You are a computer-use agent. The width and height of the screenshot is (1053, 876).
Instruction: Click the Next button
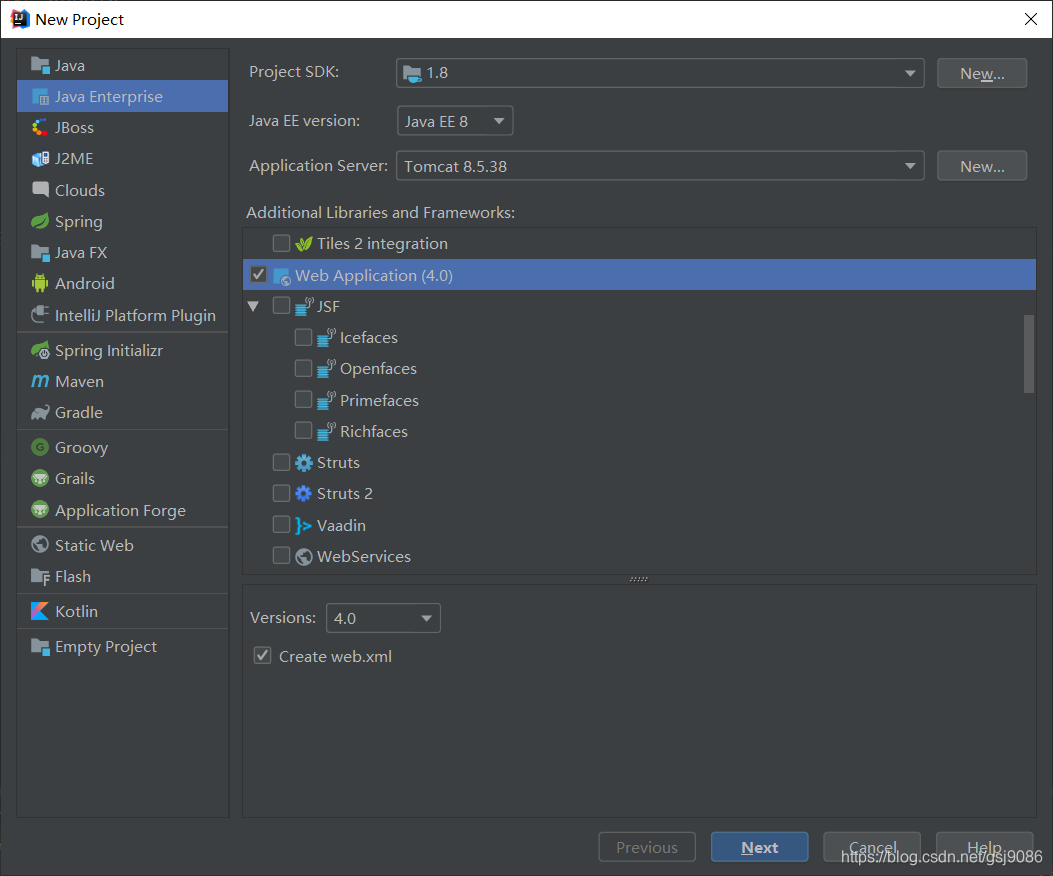(x=760, y=847)
